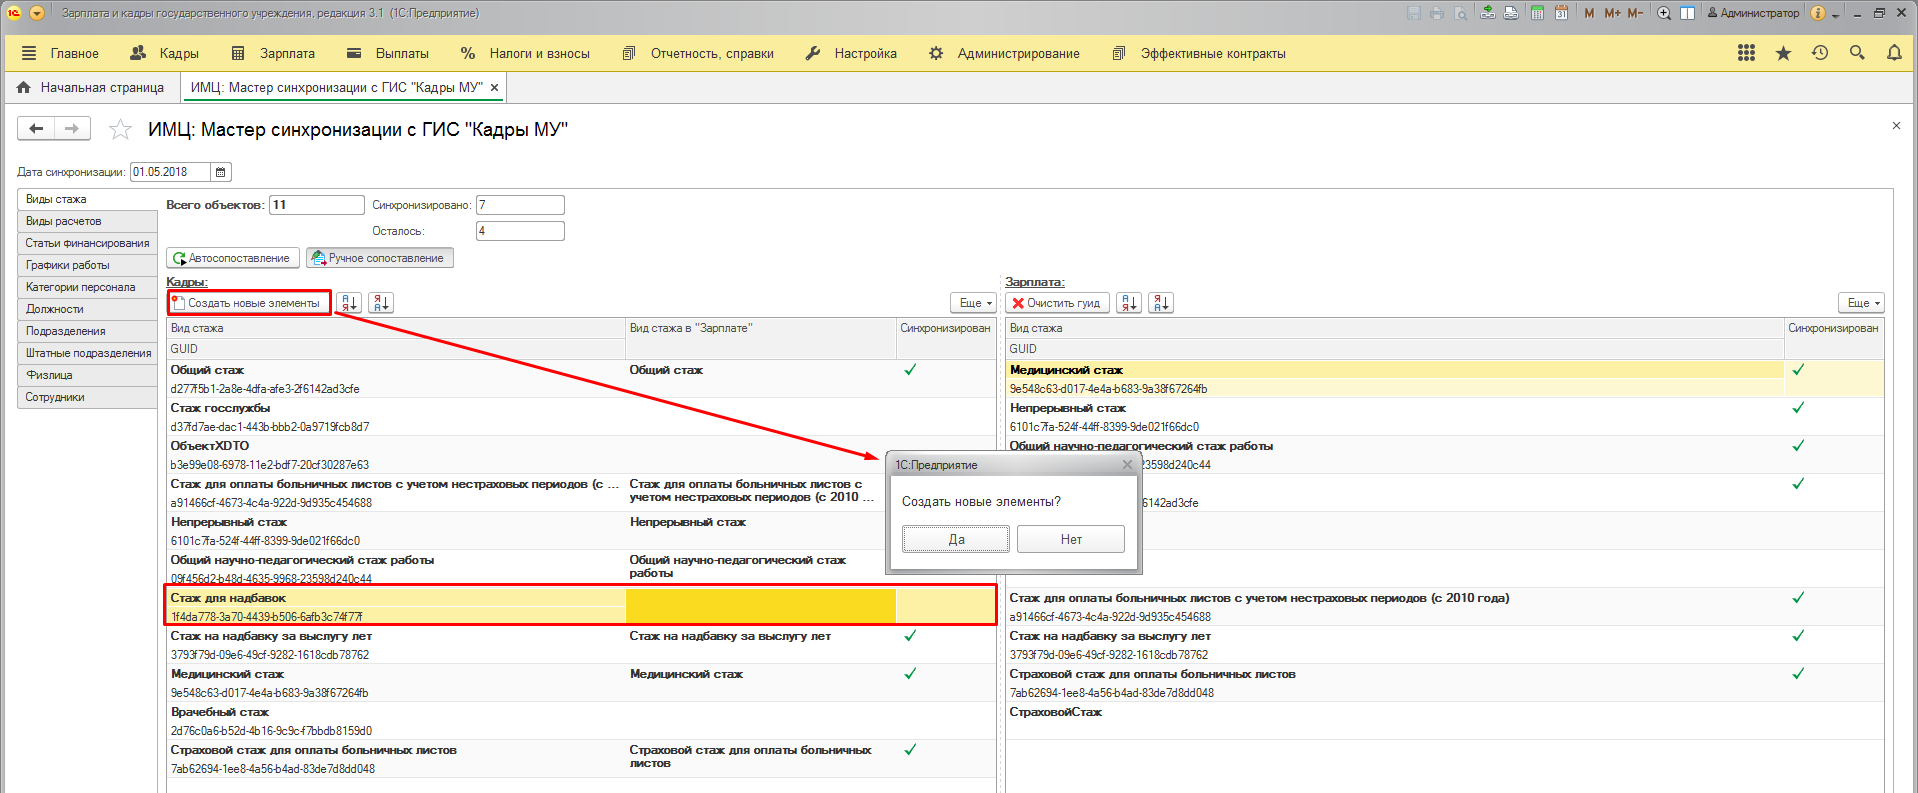Viewport: 1918px width, 793px height.
Task: Sort Зарплата list descending
Action: 1161,303
